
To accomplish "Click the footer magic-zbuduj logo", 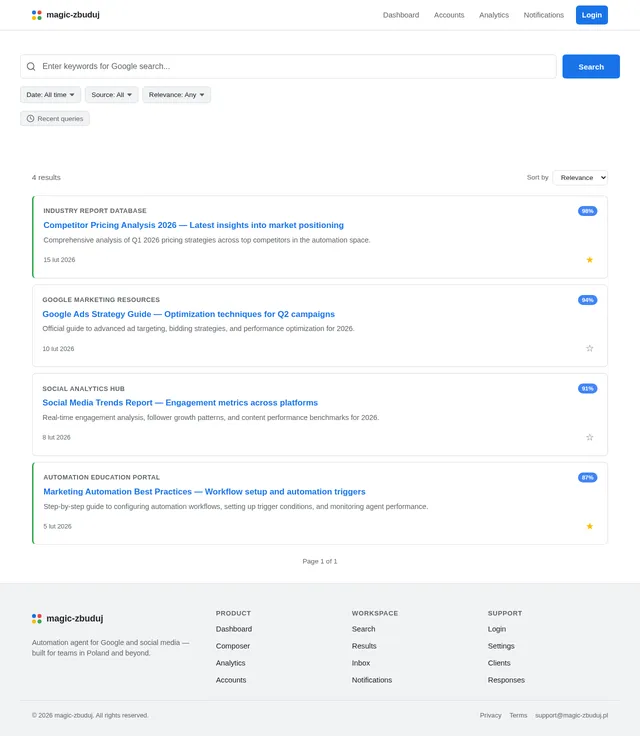I will [x=68, y=619].
